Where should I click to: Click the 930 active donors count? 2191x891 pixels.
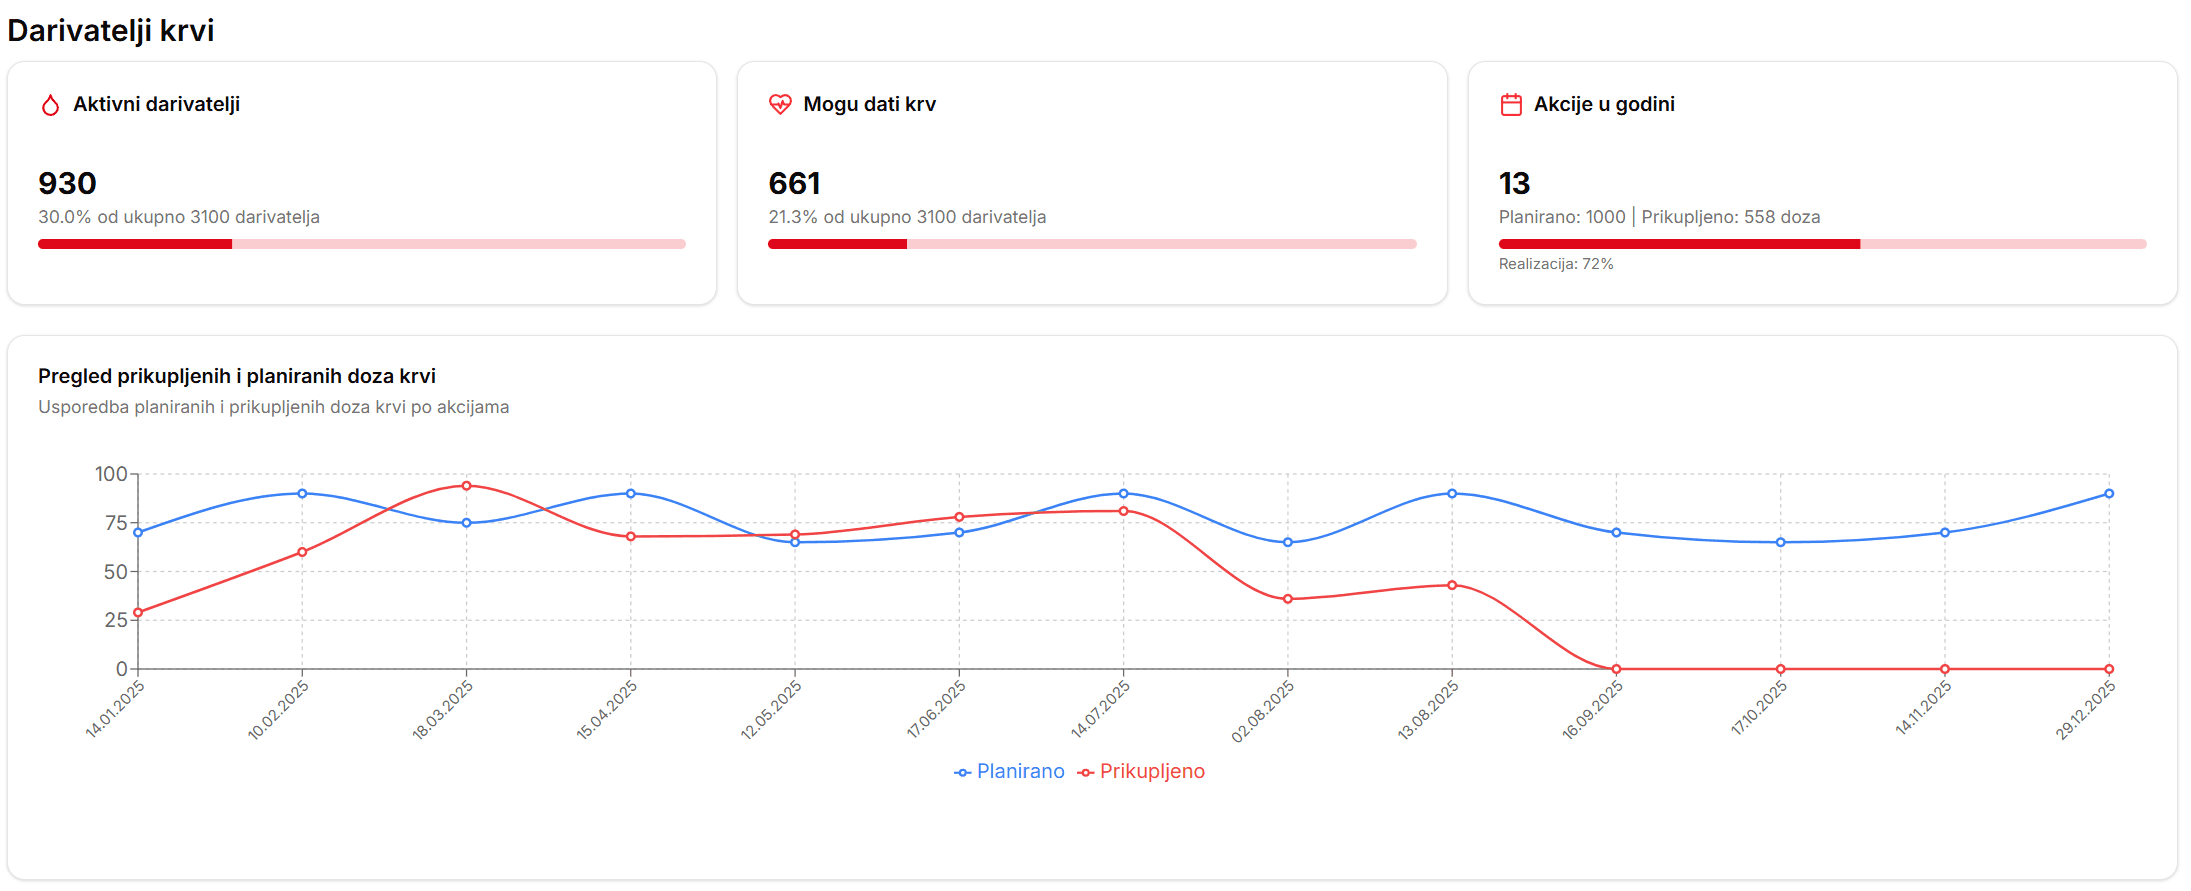pos(67,183)
